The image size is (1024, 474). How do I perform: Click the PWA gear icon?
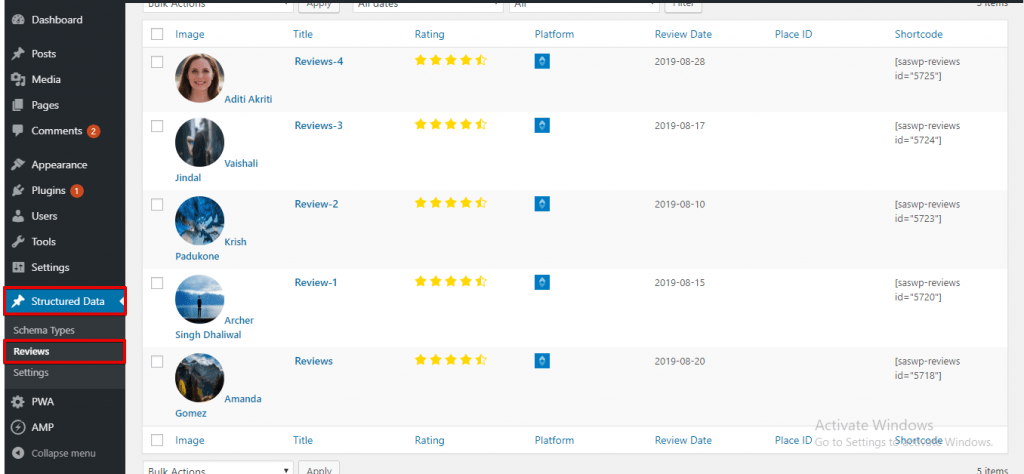click(18, 402)
